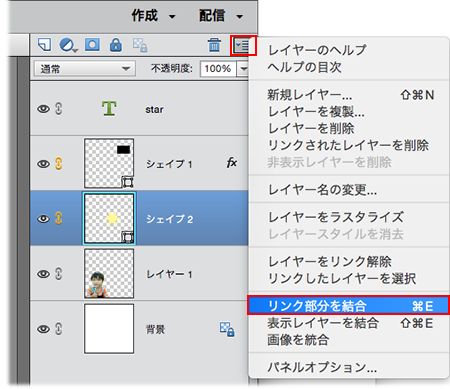This screenshot has height=389, width=450.
Task: Choose リンク部分を結合 menu item
Action: click(x=348, y=305)
